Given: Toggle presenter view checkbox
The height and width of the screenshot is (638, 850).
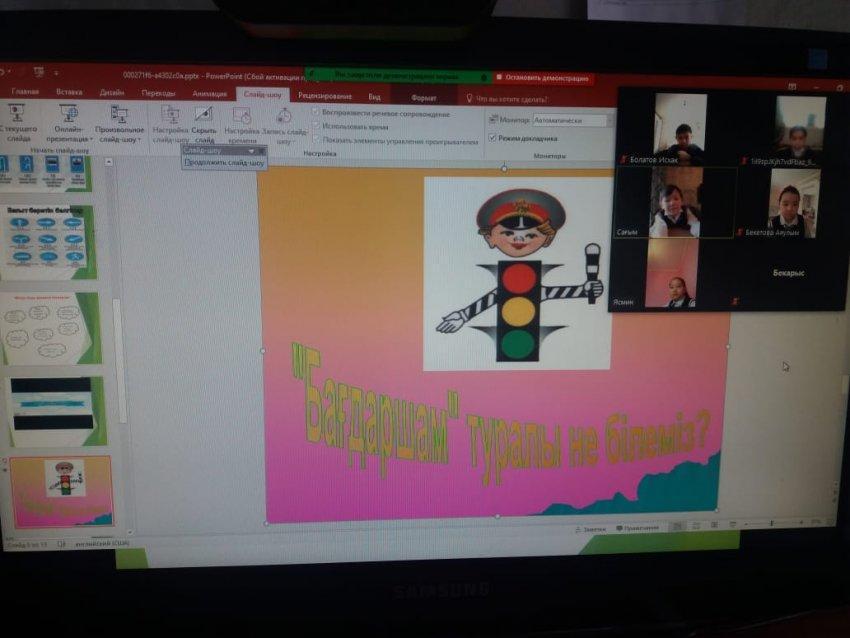Looking at the screenshot, I should [493, 138].
